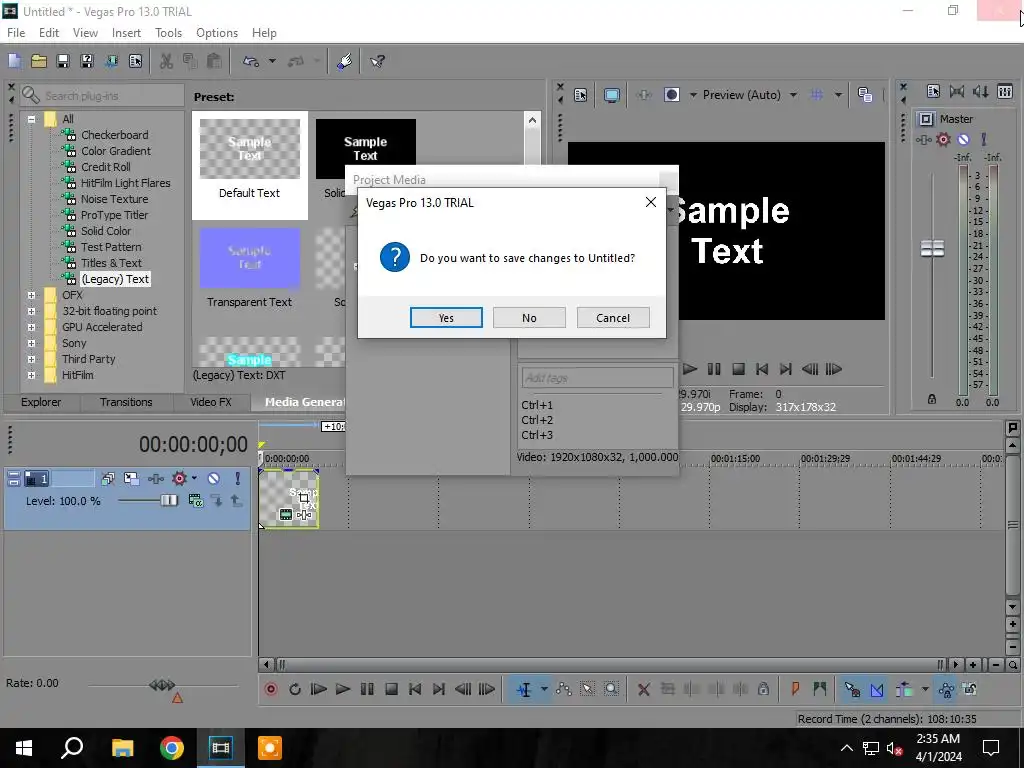Open Sony Vegas from the Windows taskbar
This screenshot has width=1024, height=768.
click(221, 748)
